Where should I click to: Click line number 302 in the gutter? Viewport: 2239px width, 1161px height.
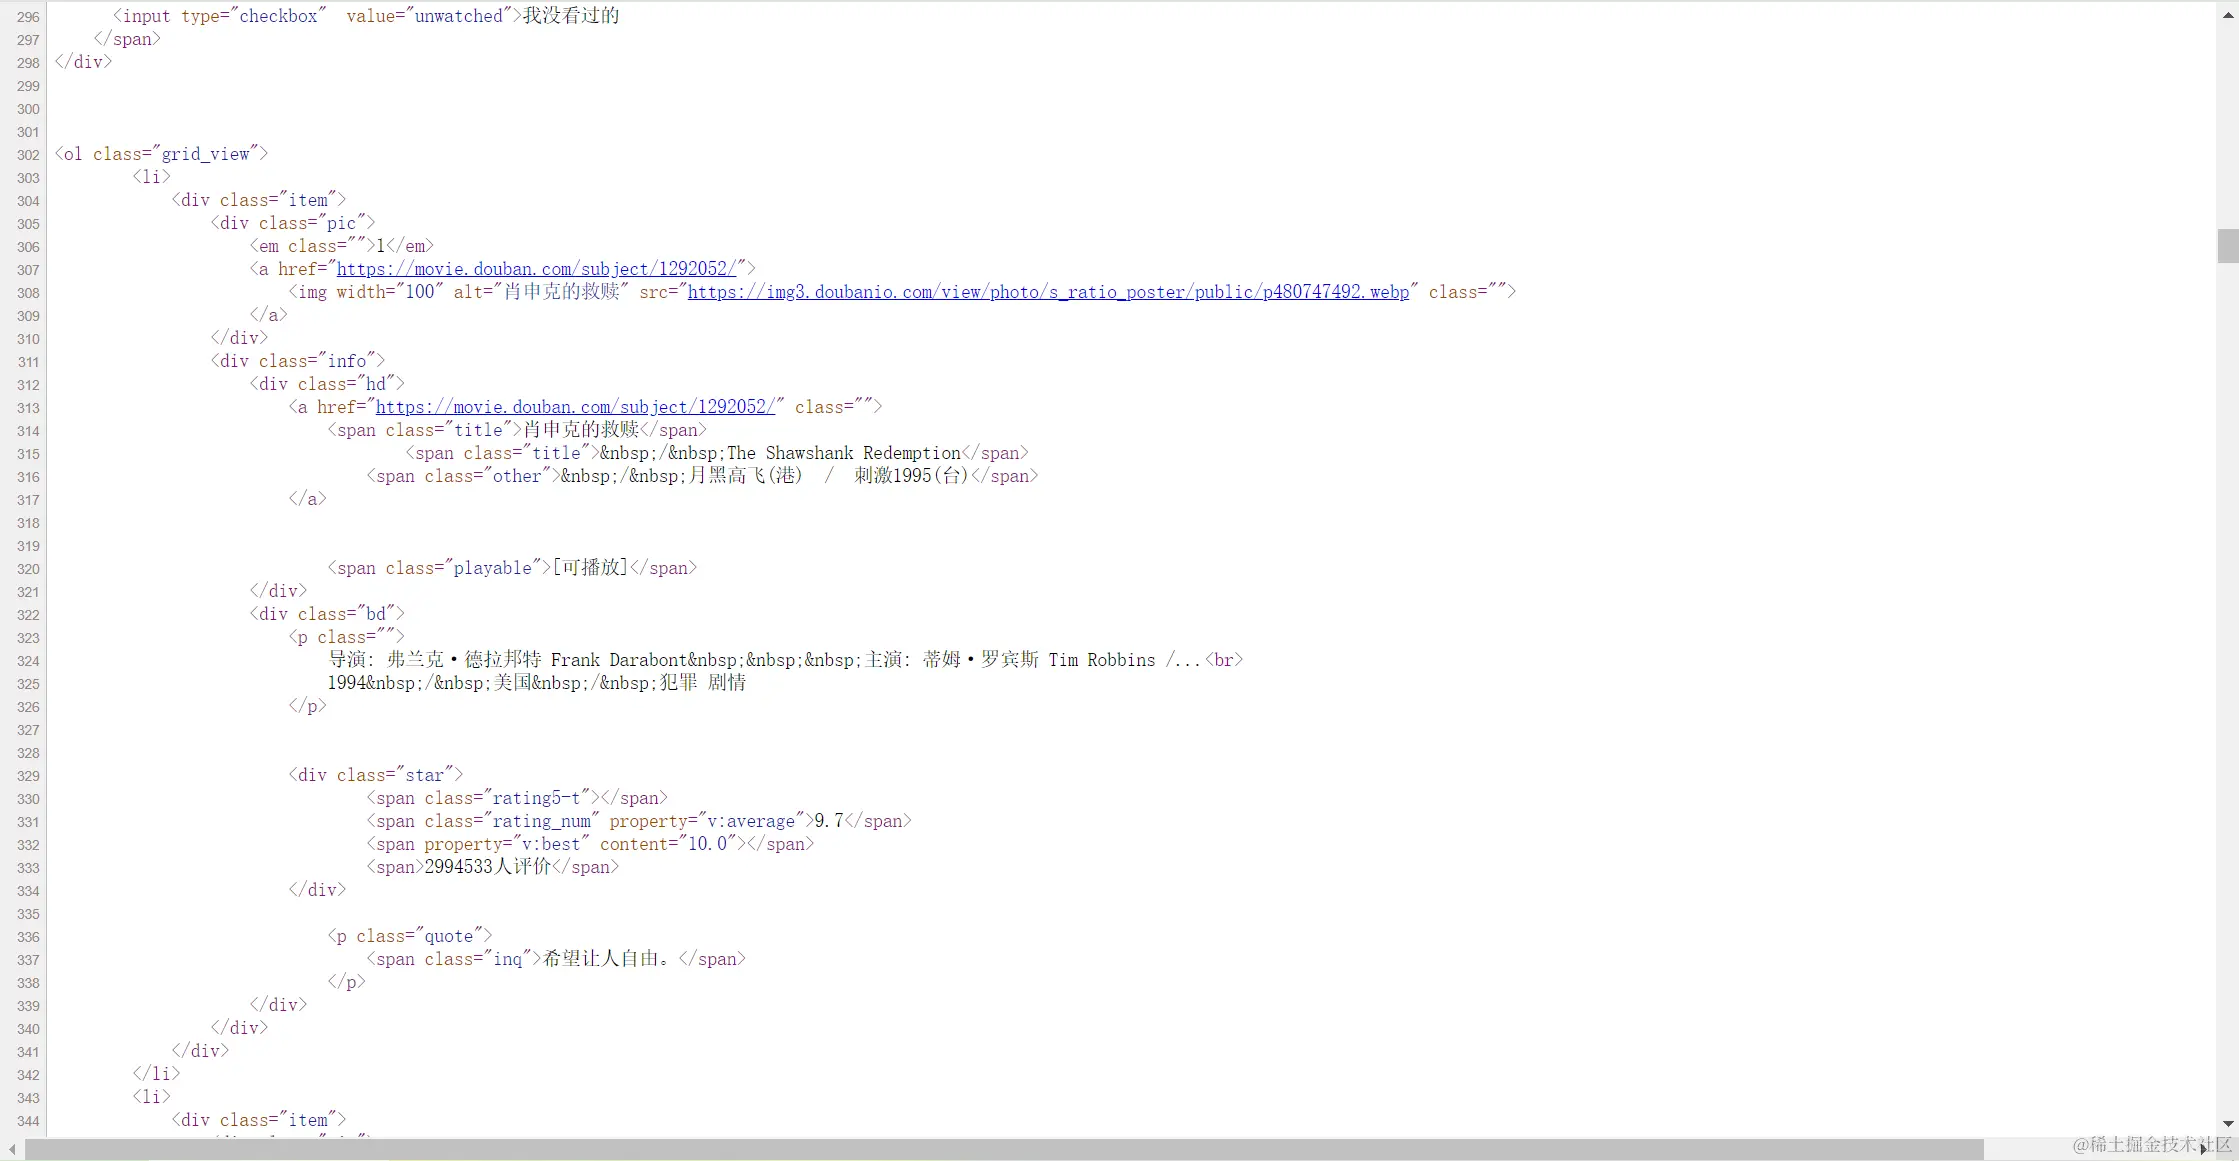[x=28, y=155]
